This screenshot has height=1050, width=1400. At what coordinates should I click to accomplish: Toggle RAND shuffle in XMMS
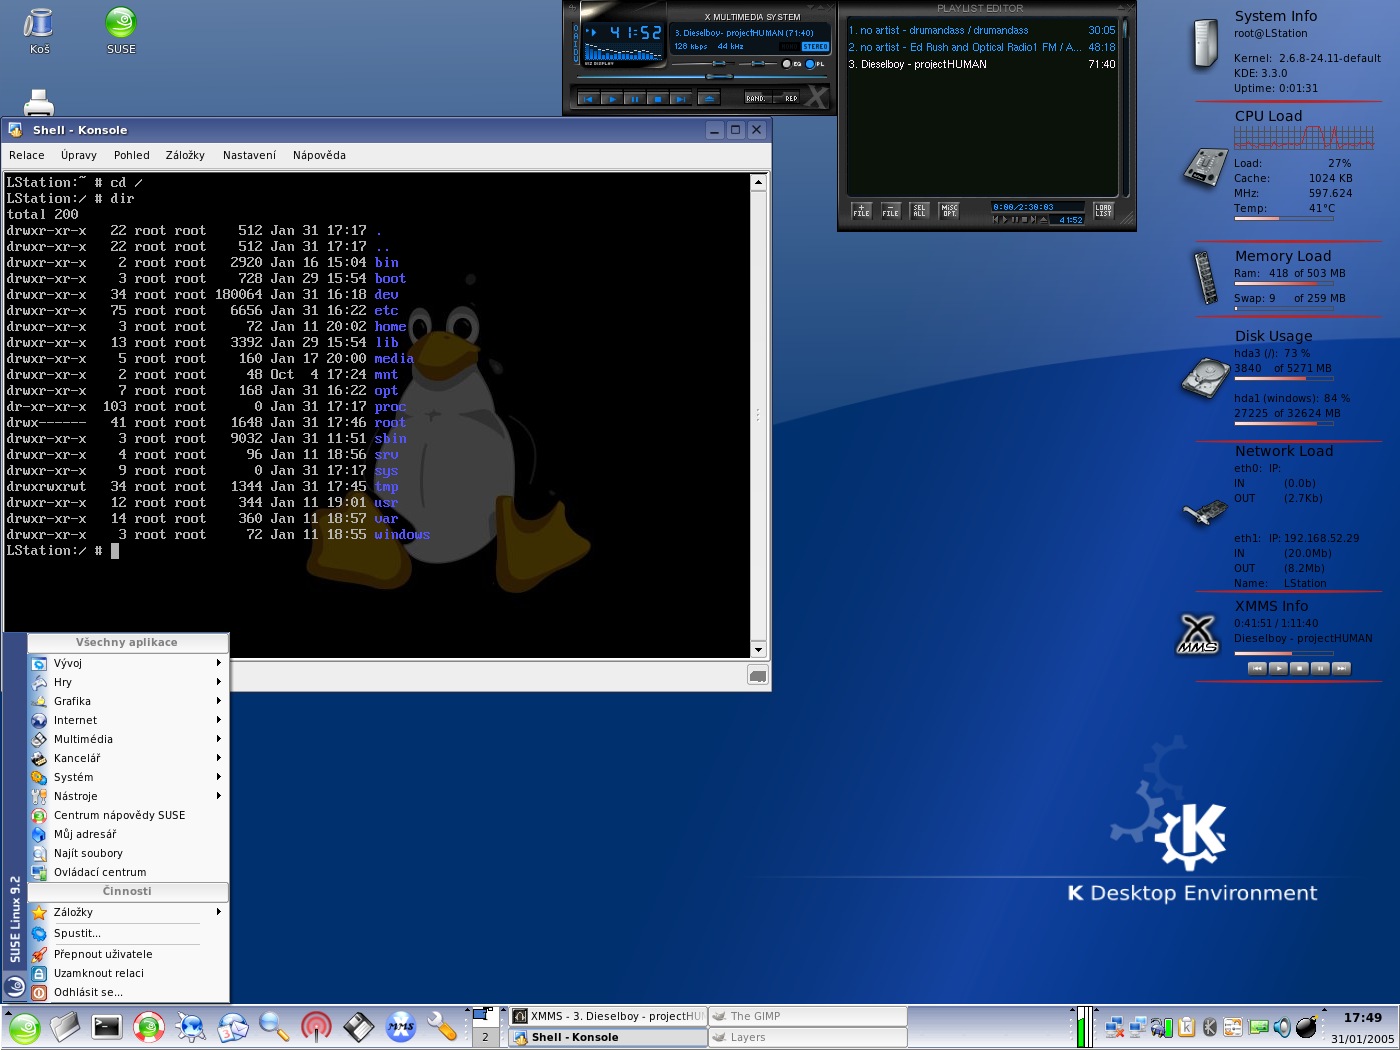click(758, 98)
